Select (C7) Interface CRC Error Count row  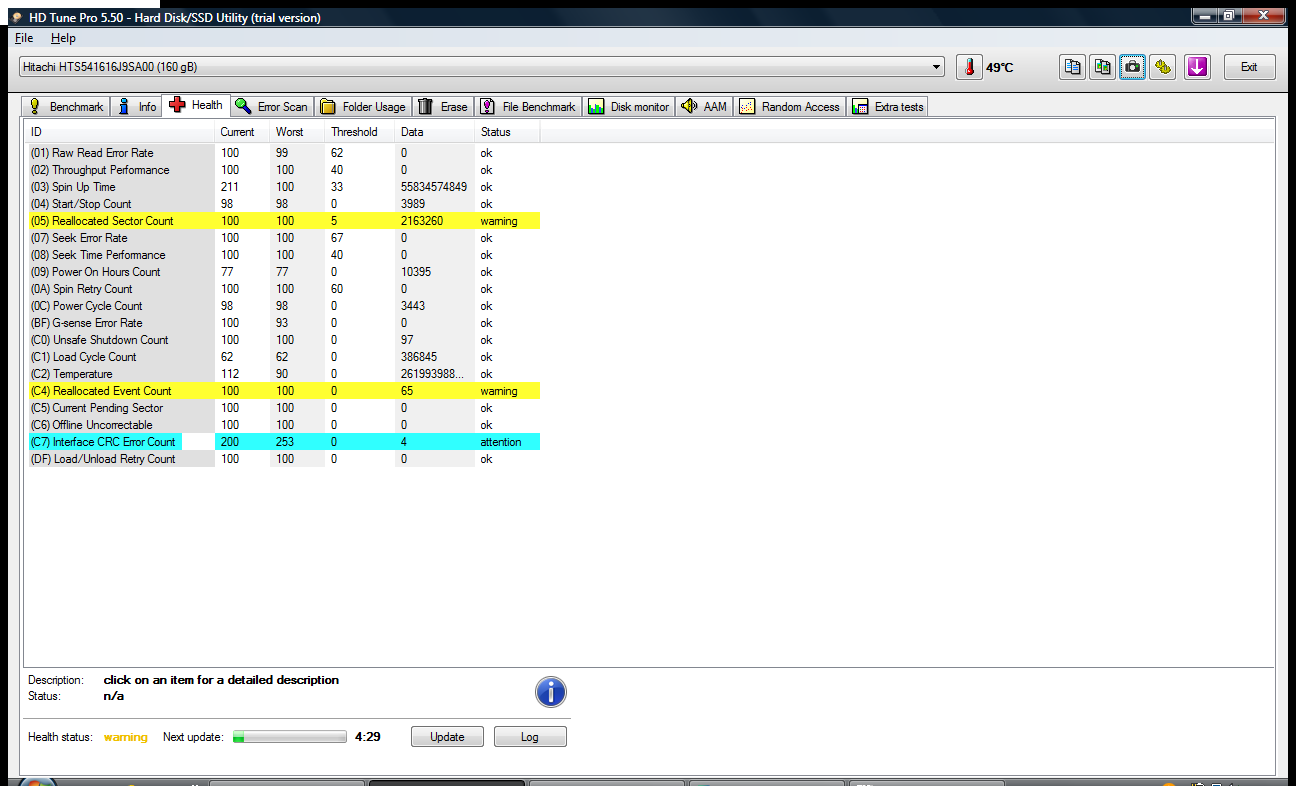283,442
